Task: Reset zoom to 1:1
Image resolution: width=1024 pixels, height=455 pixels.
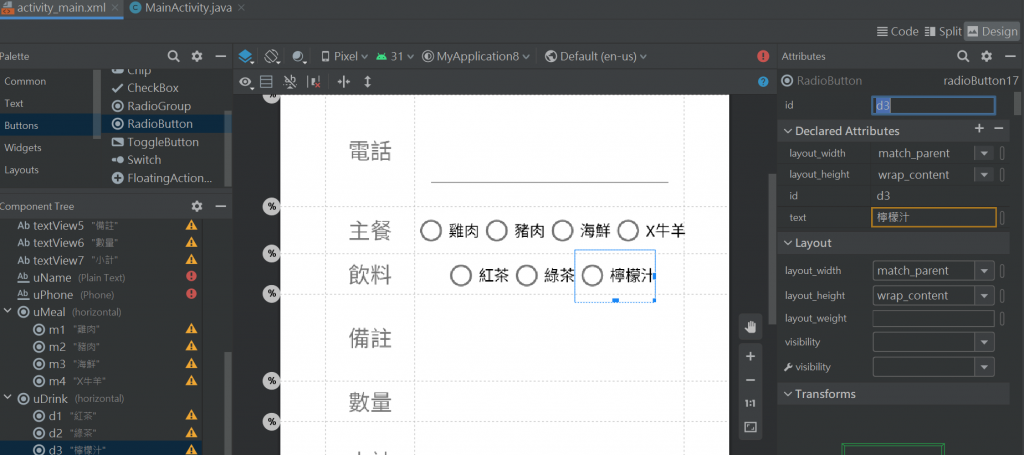Action: pos(750,403)
